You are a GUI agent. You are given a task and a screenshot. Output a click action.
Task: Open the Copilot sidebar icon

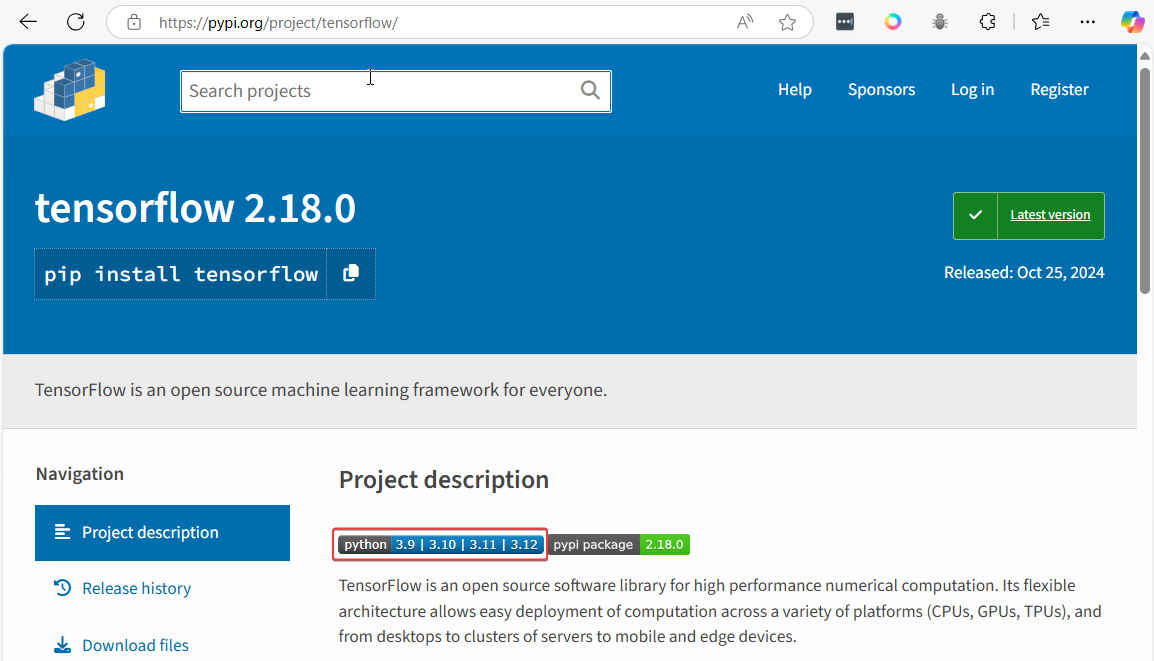(x=1133, y=22)
